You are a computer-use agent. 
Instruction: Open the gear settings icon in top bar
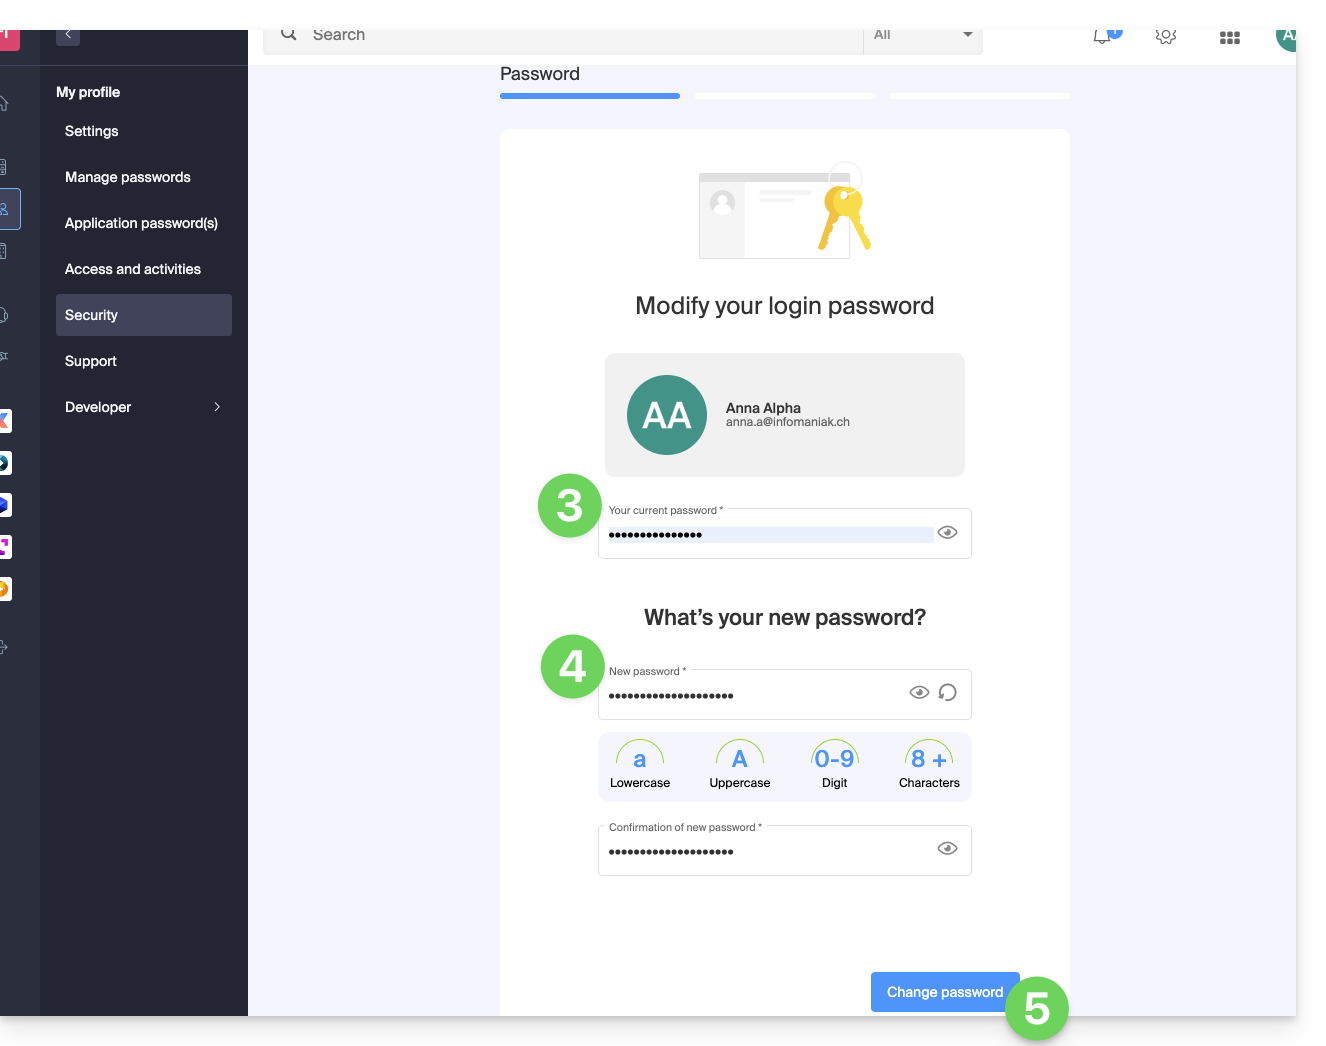point(1165,37)
